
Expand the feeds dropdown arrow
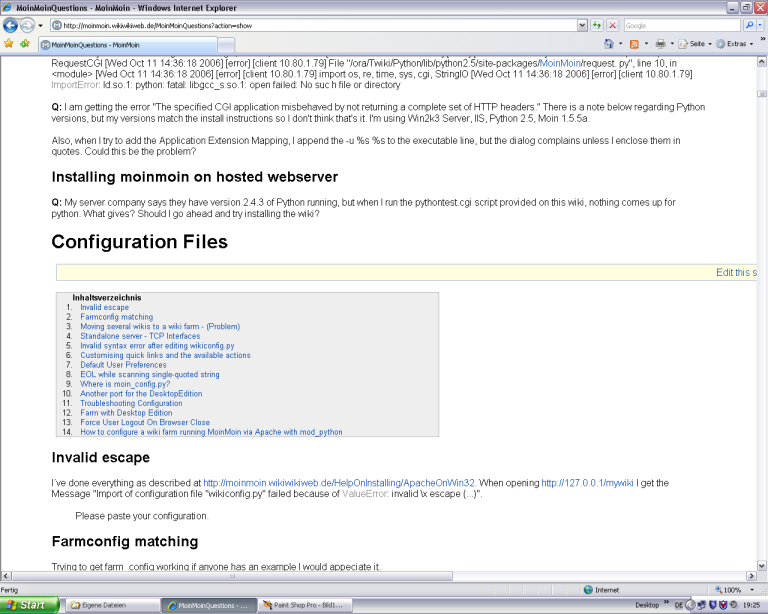(x=646, y=44)
